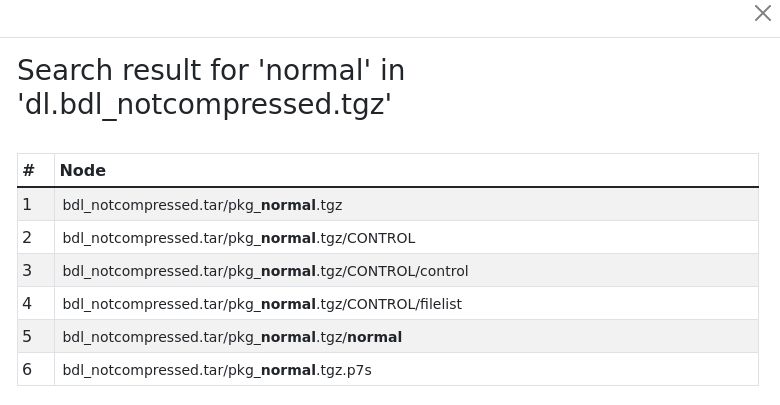Click the trailing bold 'normal' in row 5
This screenshot has height=405, width=780.
tap(375, 337)
